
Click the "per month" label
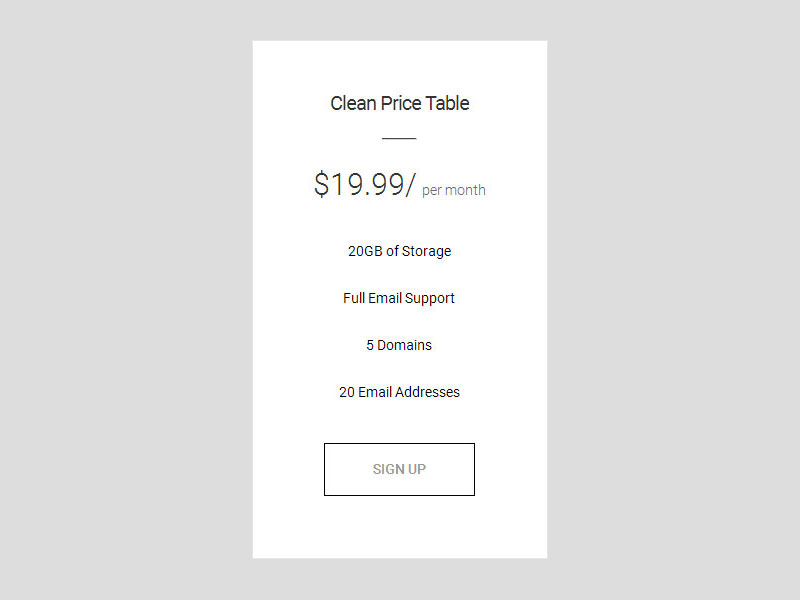(x=453, y=190)
